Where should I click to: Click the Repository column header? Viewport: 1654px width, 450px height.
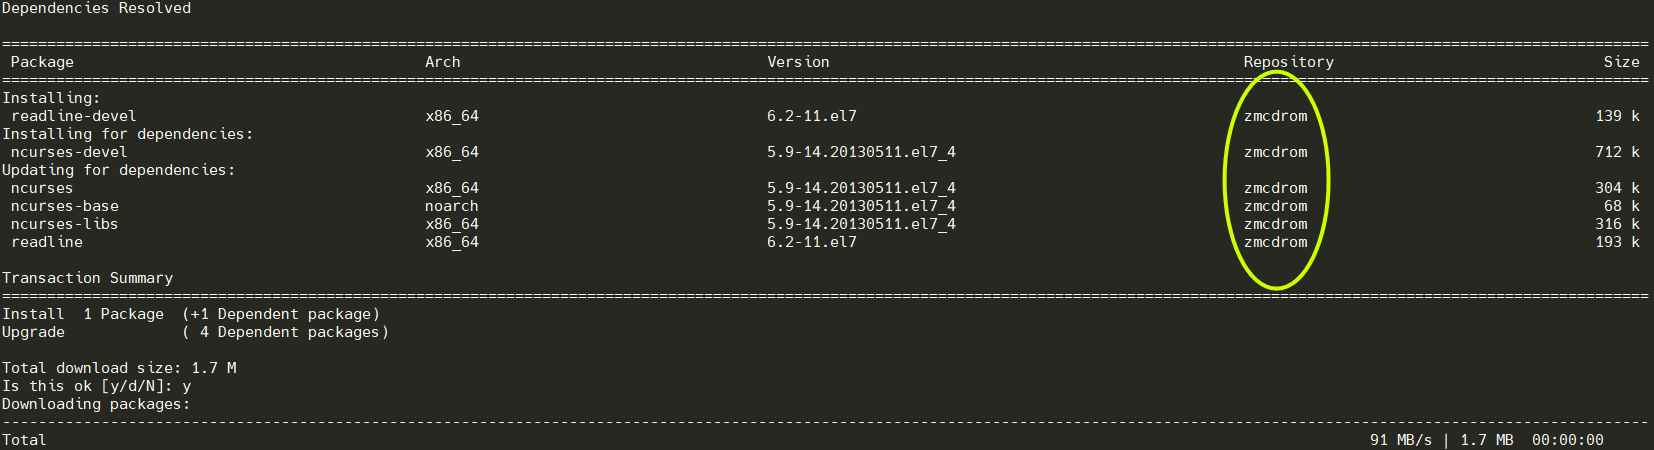click(1288, 62)
